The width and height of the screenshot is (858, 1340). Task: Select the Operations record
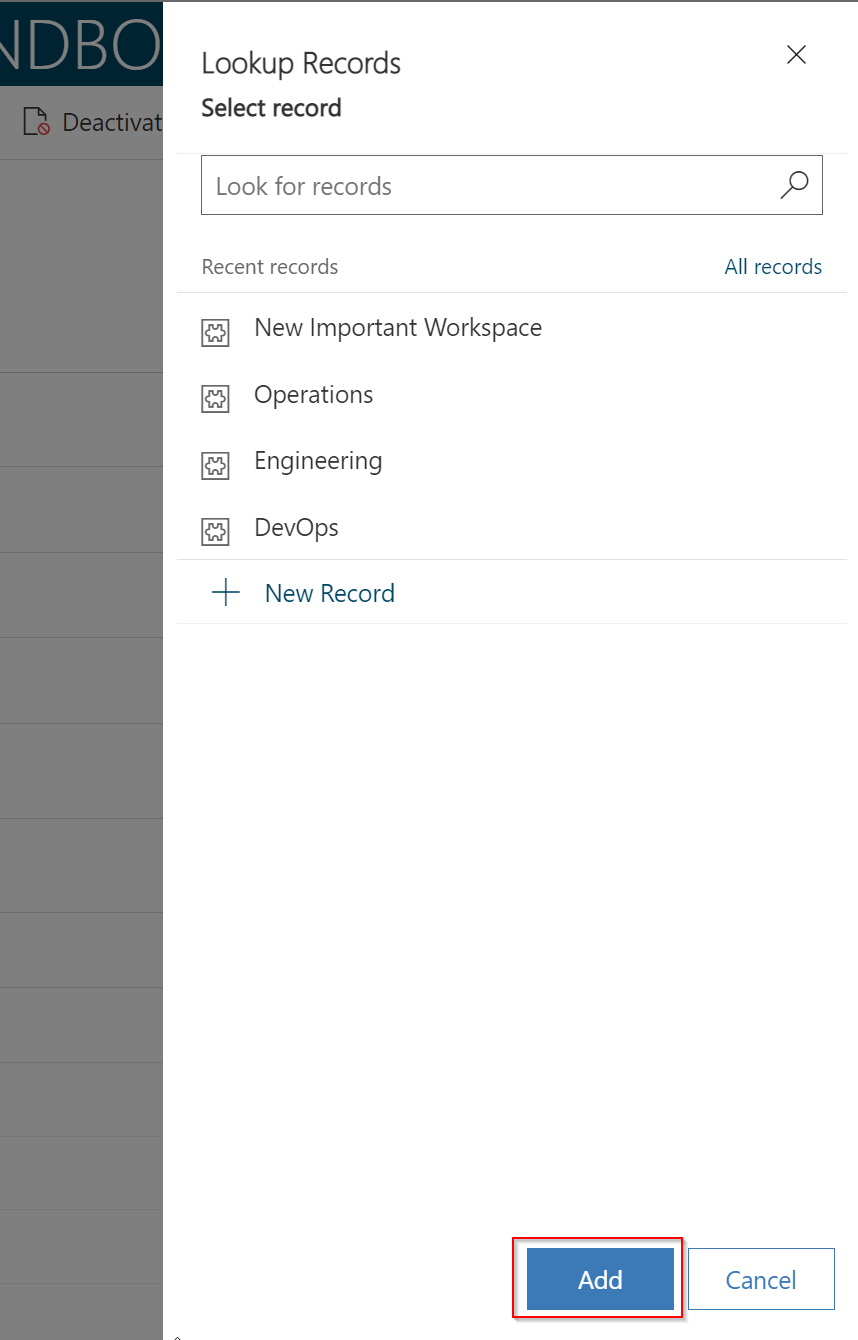pyautogui.click(x=313, y=395)
